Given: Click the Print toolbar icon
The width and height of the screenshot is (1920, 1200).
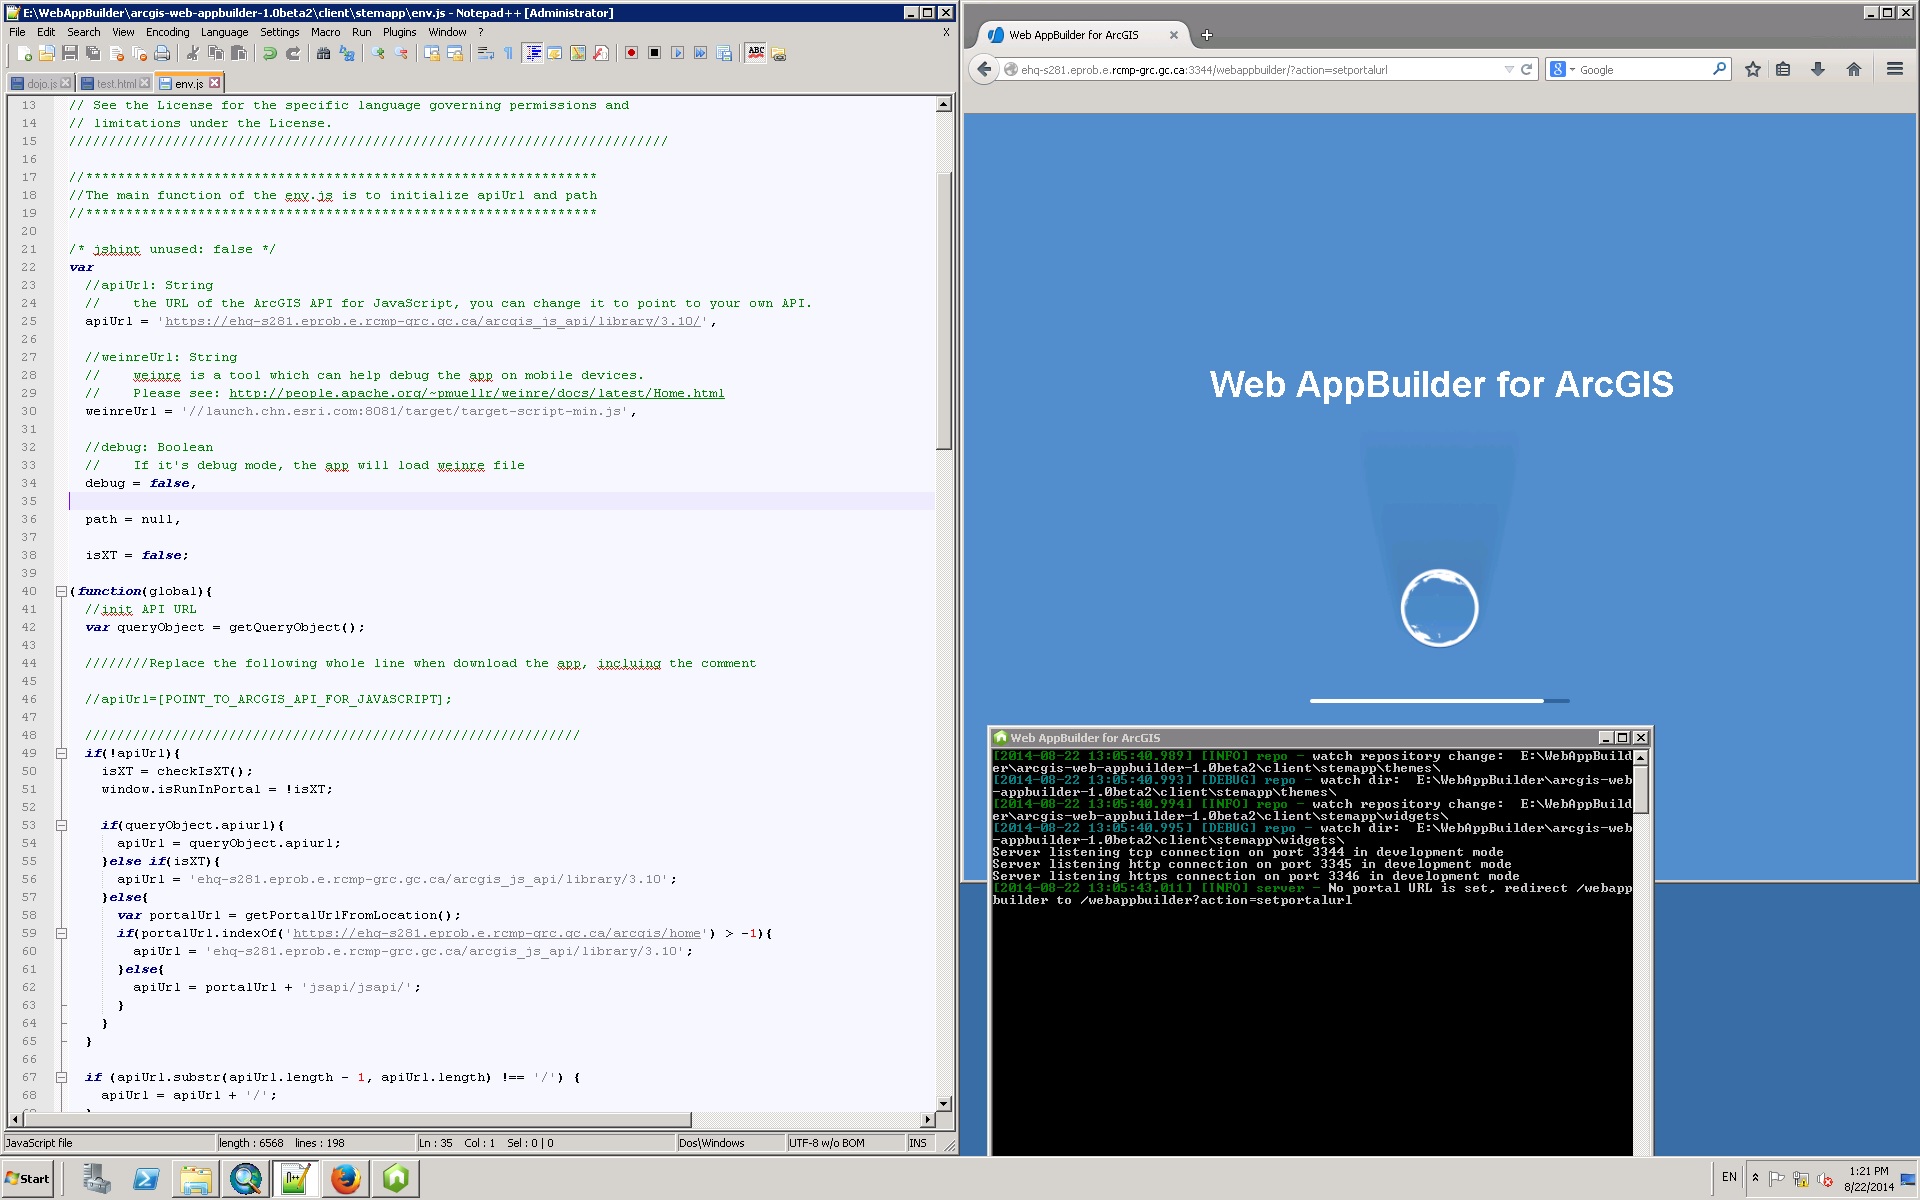Looking at the screenshot, I should click(x=162, y=53).
